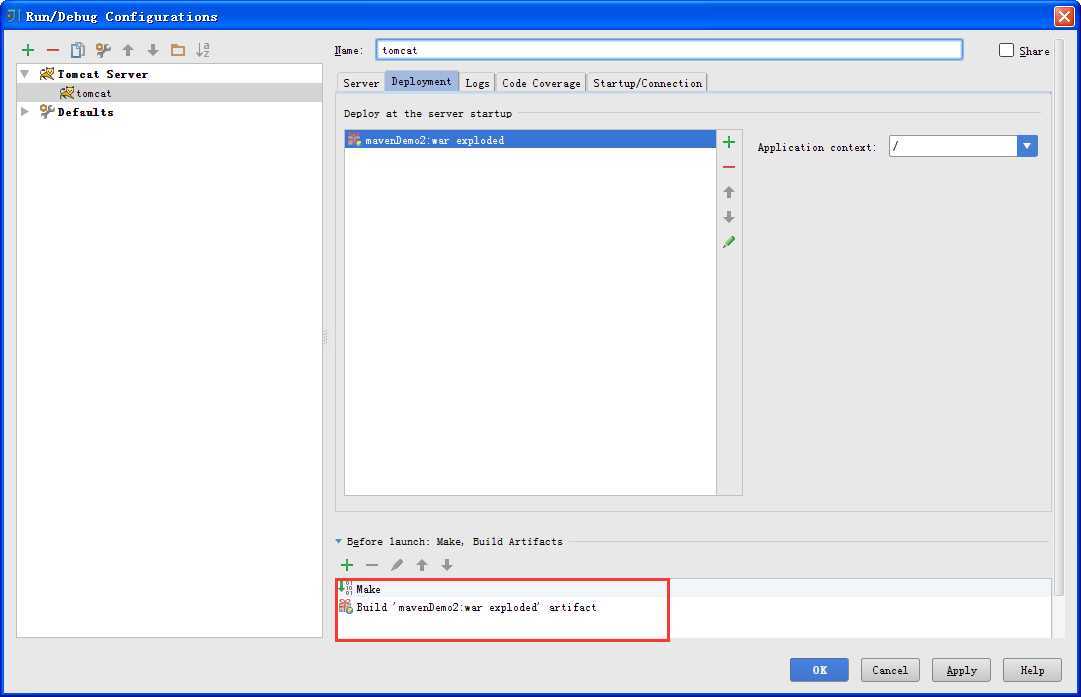Remove the artifact from deployment list
This screenshot has width=1081, height=697.
pyautogui.click(x=729, y=167)
